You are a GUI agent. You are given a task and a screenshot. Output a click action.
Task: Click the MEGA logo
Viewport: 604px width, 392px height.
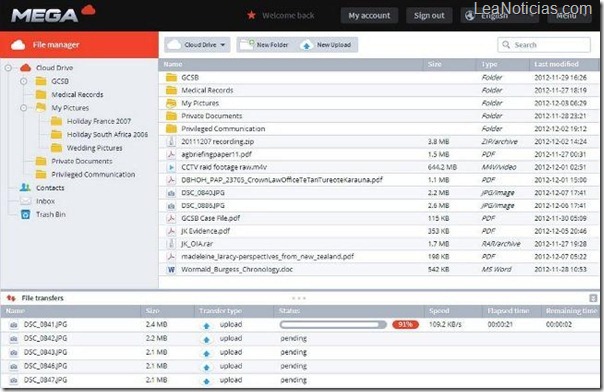tap(53, 14)
